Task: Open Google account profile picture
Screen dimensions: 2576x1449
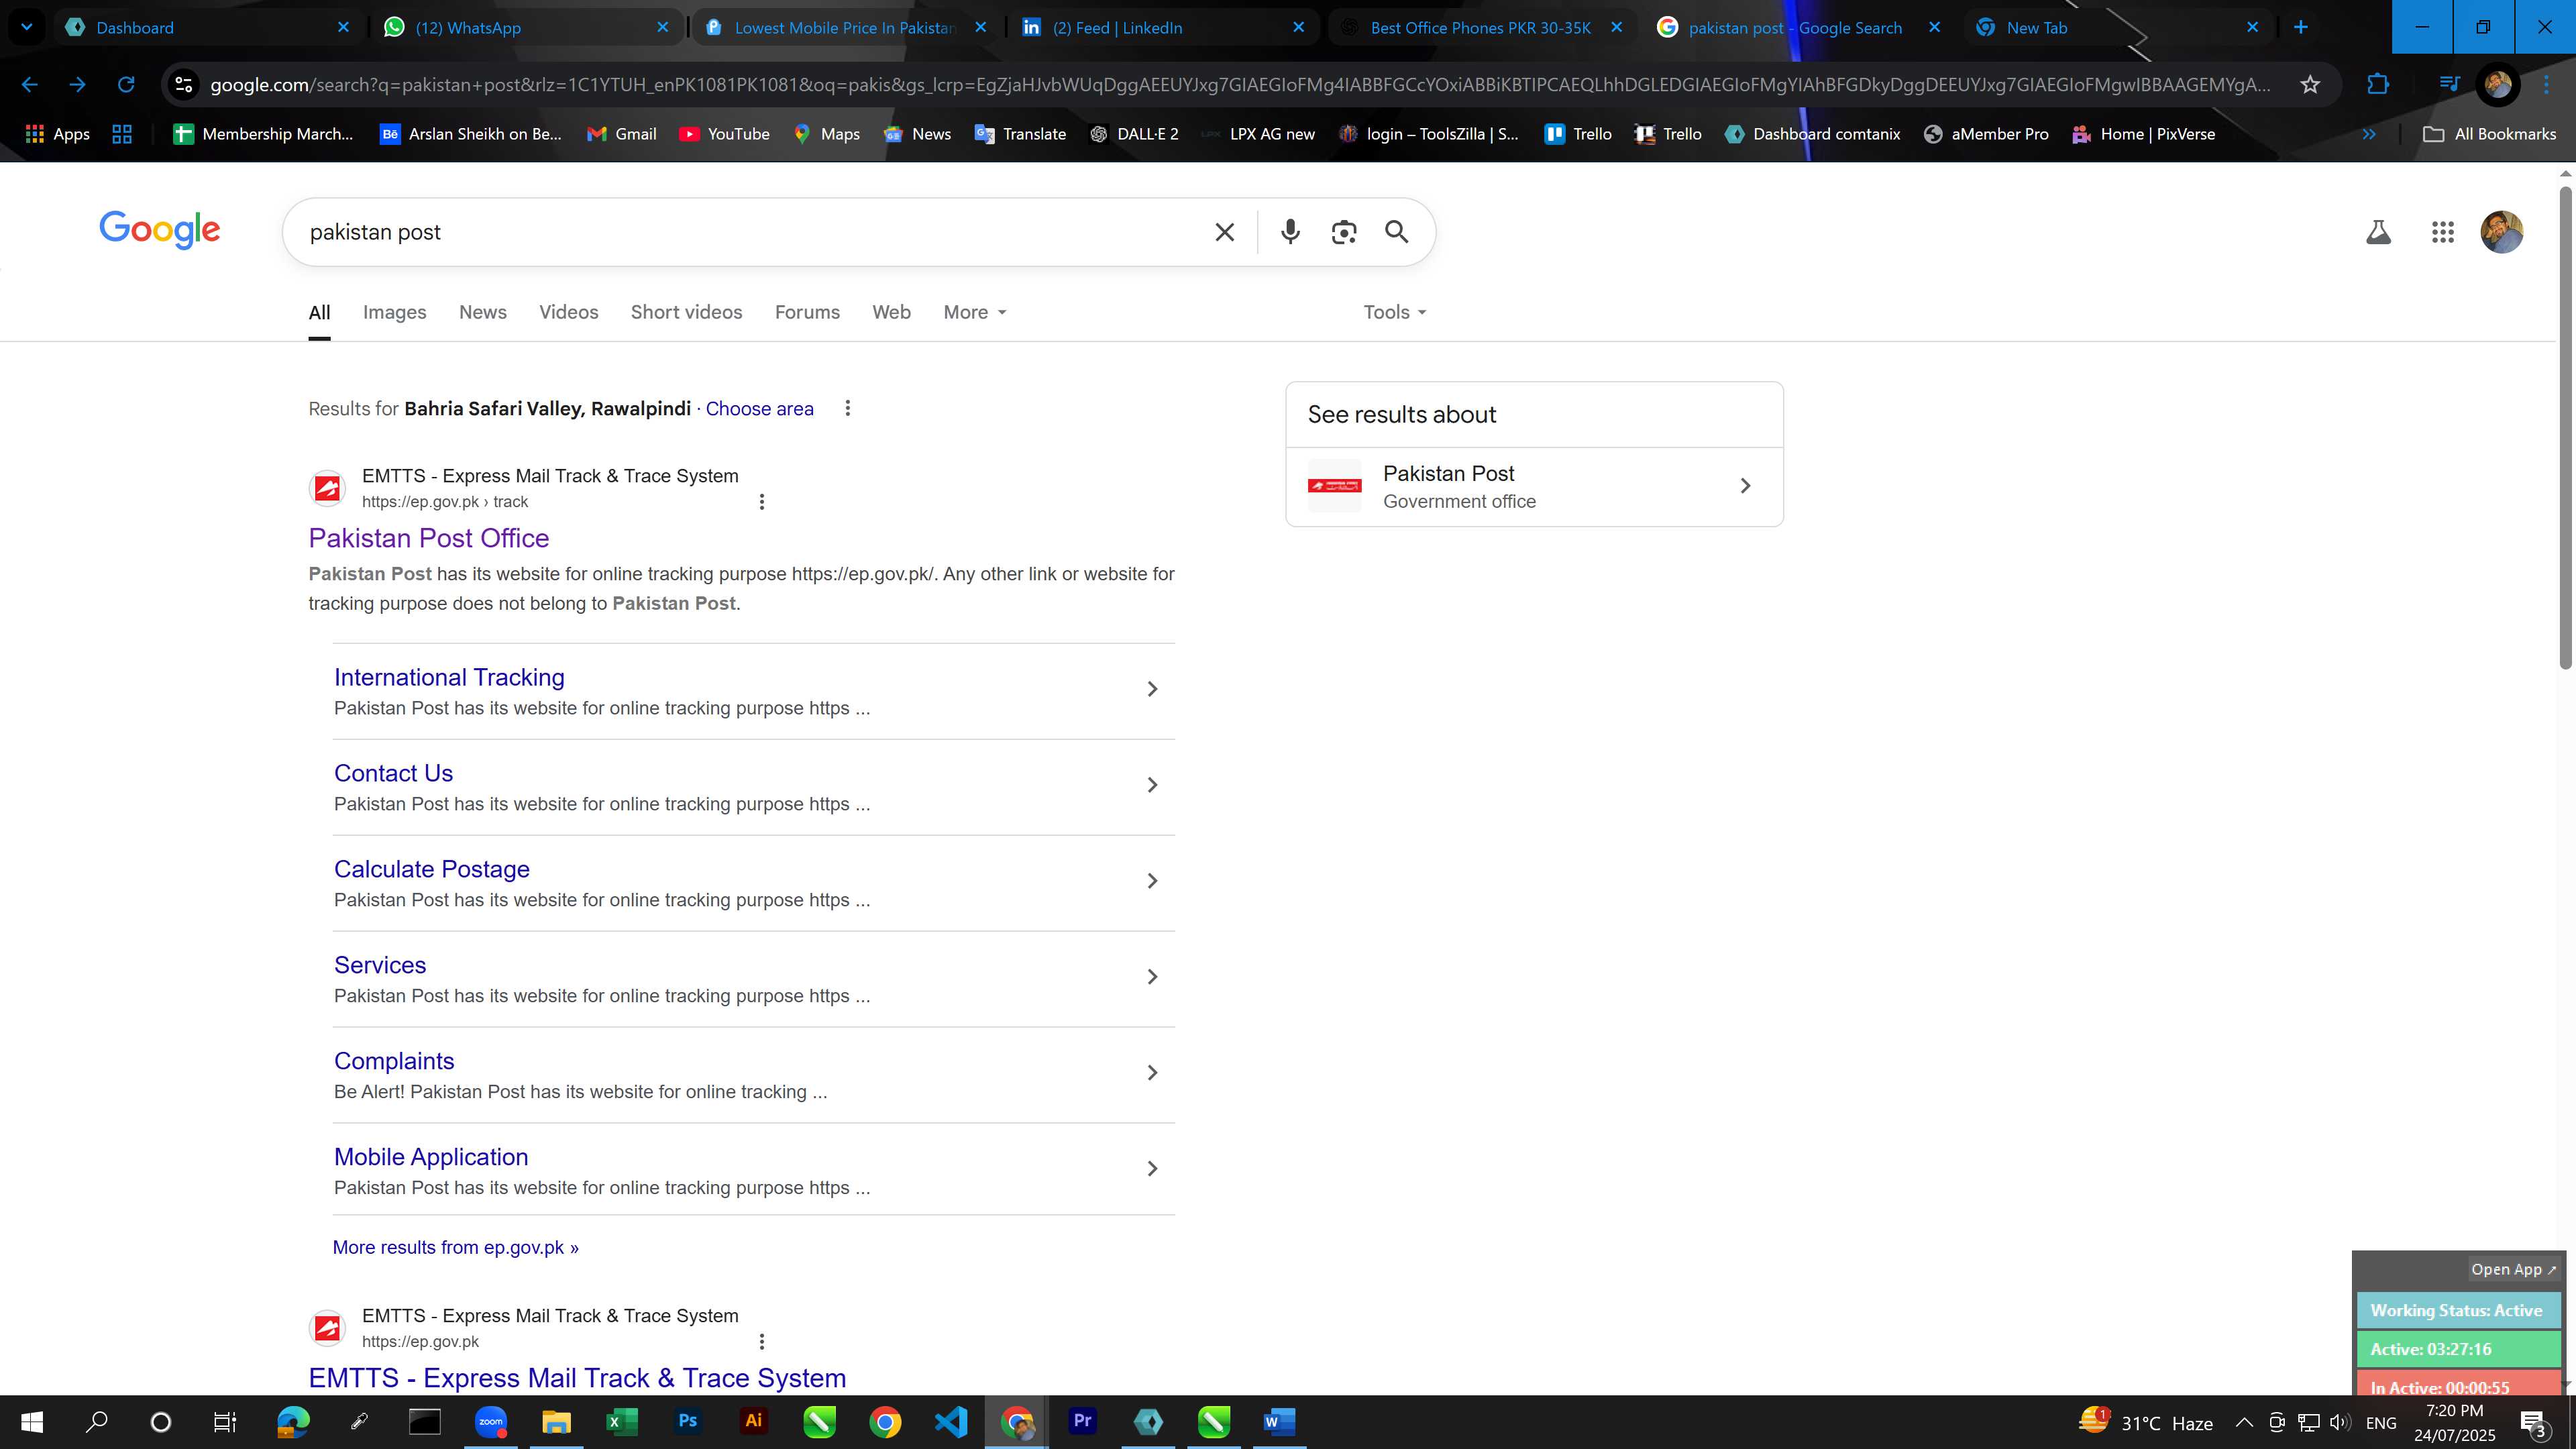Action: coord(2501,232)
